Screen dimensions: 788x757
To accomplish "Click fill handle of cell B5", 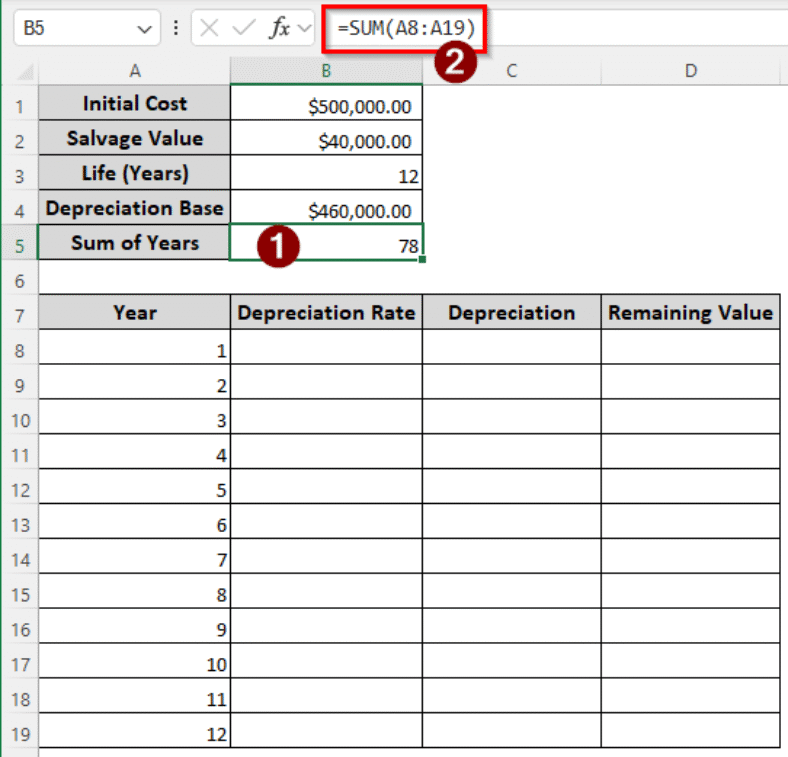I will (422, 259).
